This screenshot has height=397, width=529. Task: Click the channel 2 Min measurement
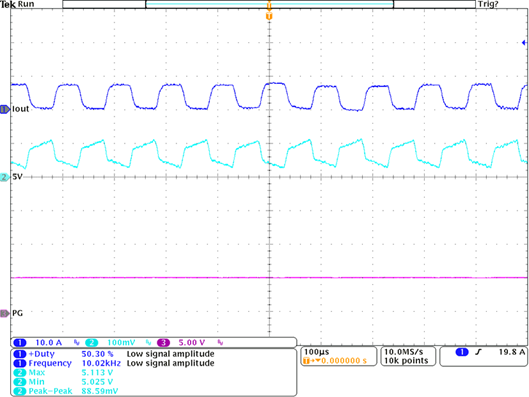[63, 382]
